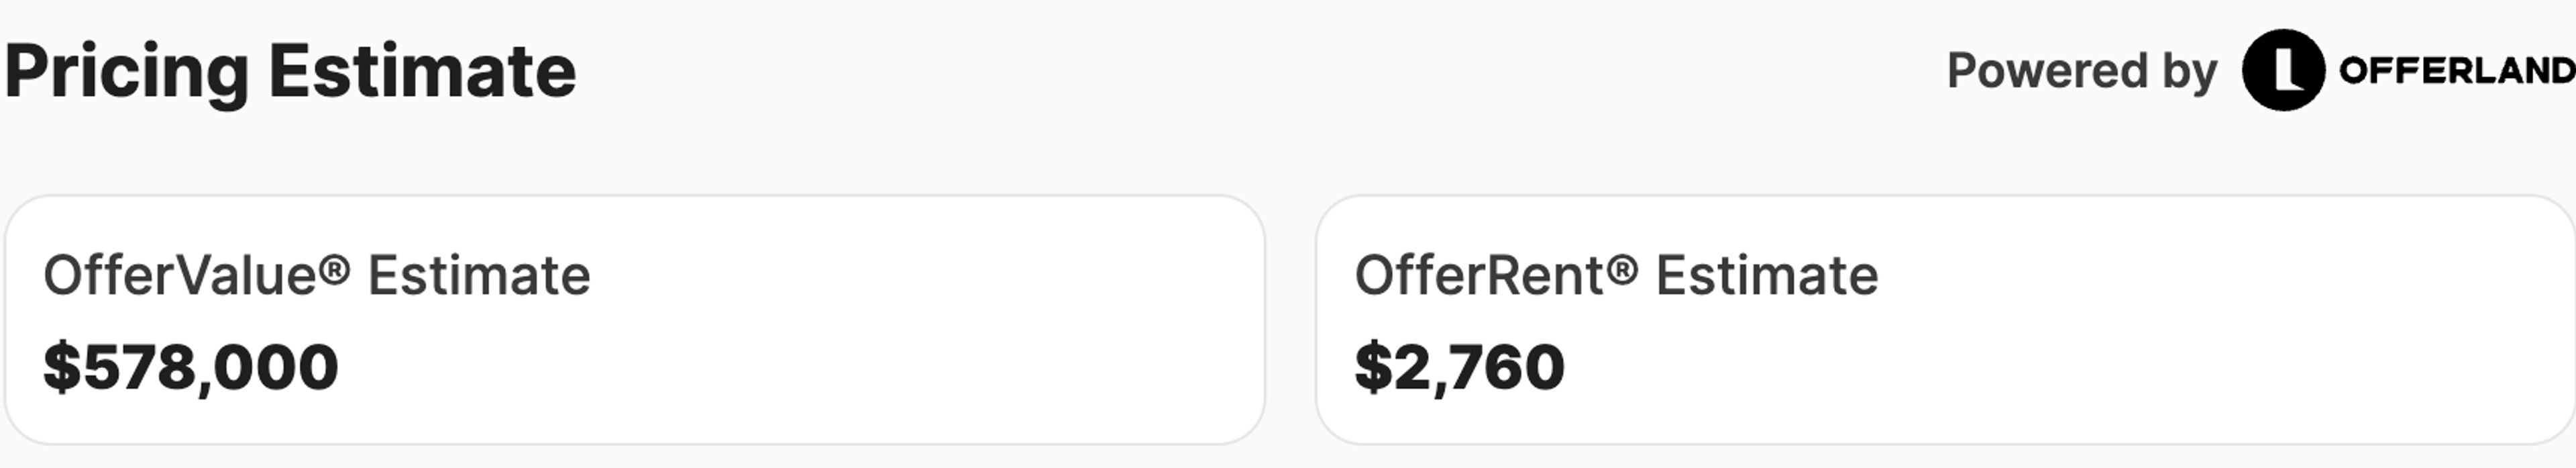Click the ® symbol after OfferRent
2576x468 pixels.
[x=1625, y=269]
